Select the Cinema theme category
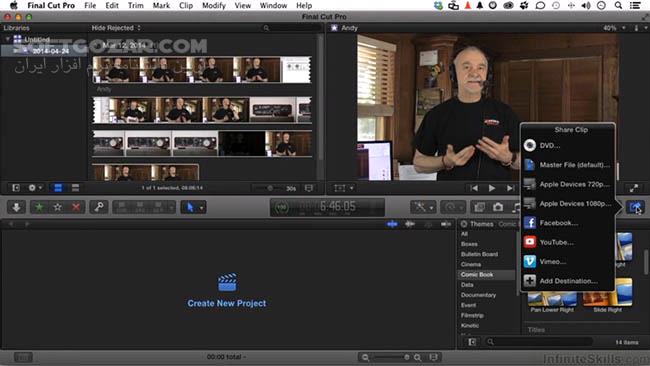The image size is (650, 366). pos(471,264)
